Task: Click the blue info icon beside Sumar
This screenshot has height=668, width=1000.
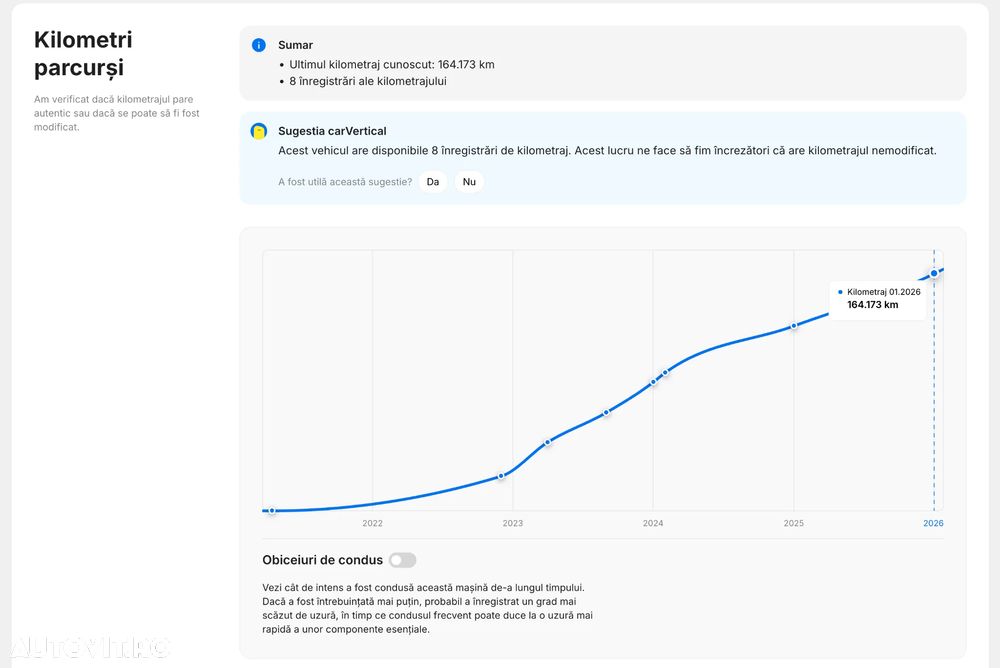Action: 259,45
